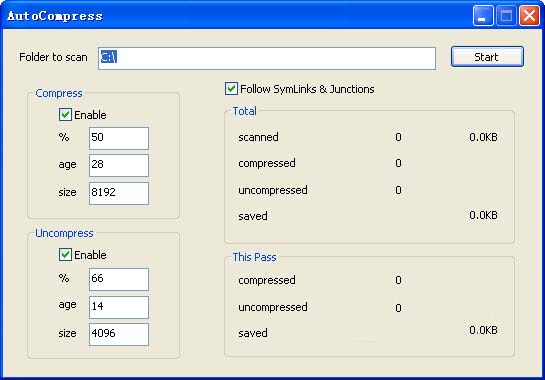Select the Uncompress size field showing 4096
545x380 pixels.
119,334
